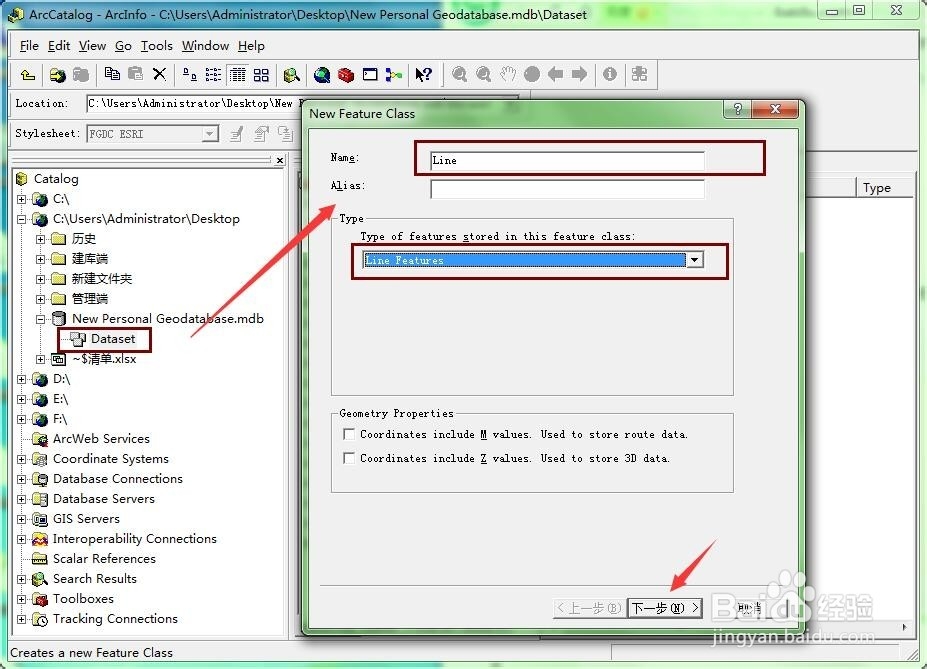Open the File menu
Viewport: 927px width, 669px height.
[29, 46]
